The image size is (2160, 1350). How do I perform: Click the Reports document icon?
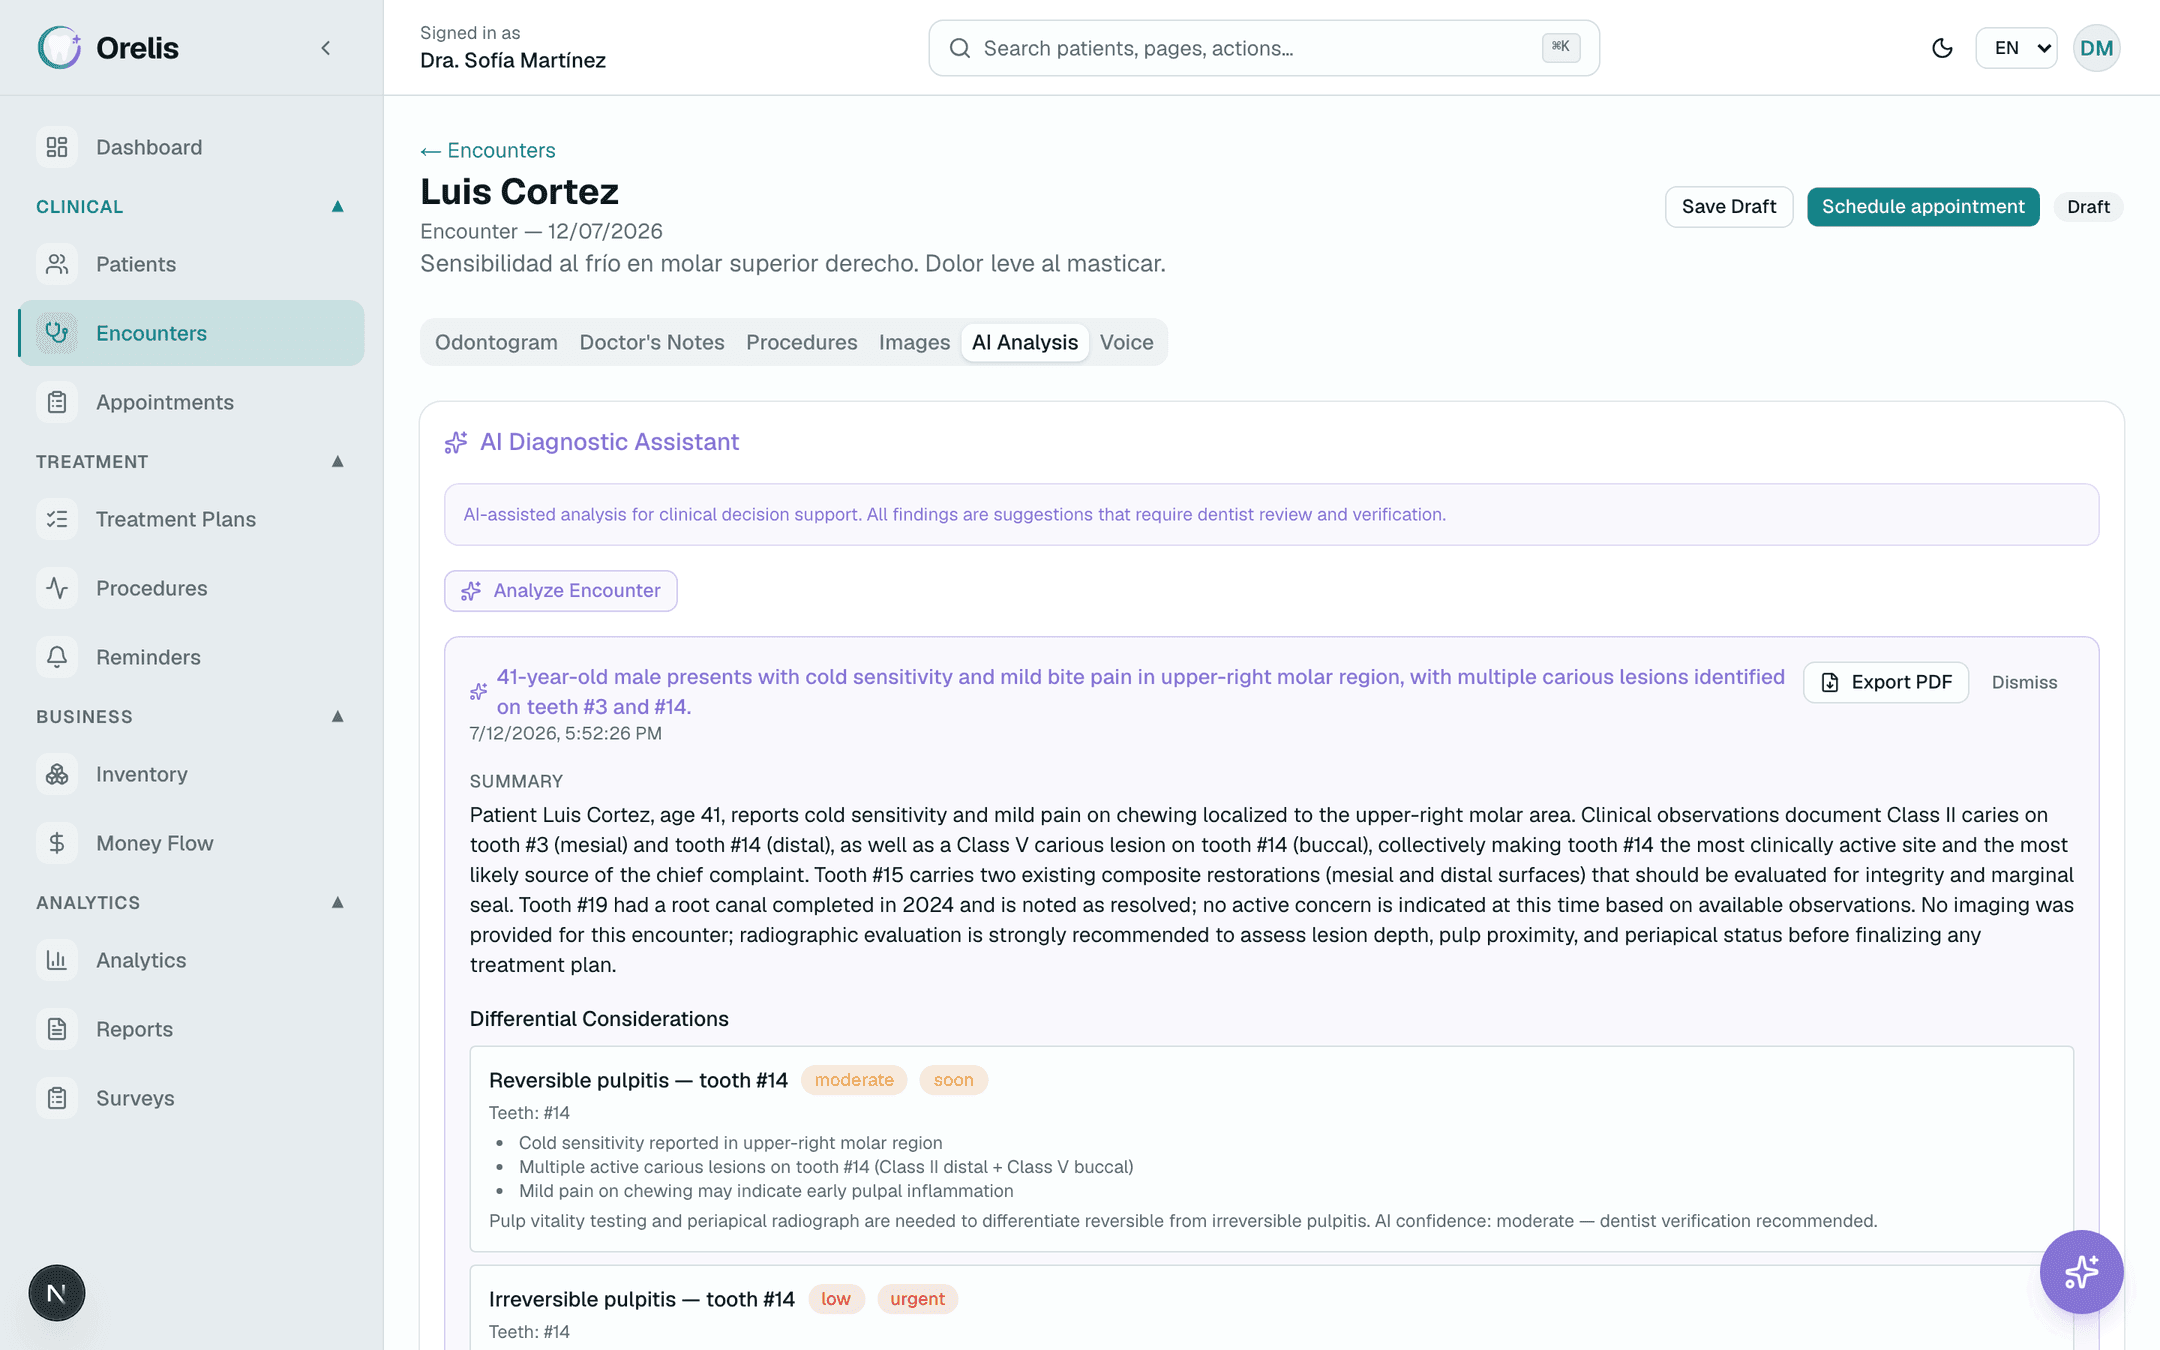tap(57, 1029)
